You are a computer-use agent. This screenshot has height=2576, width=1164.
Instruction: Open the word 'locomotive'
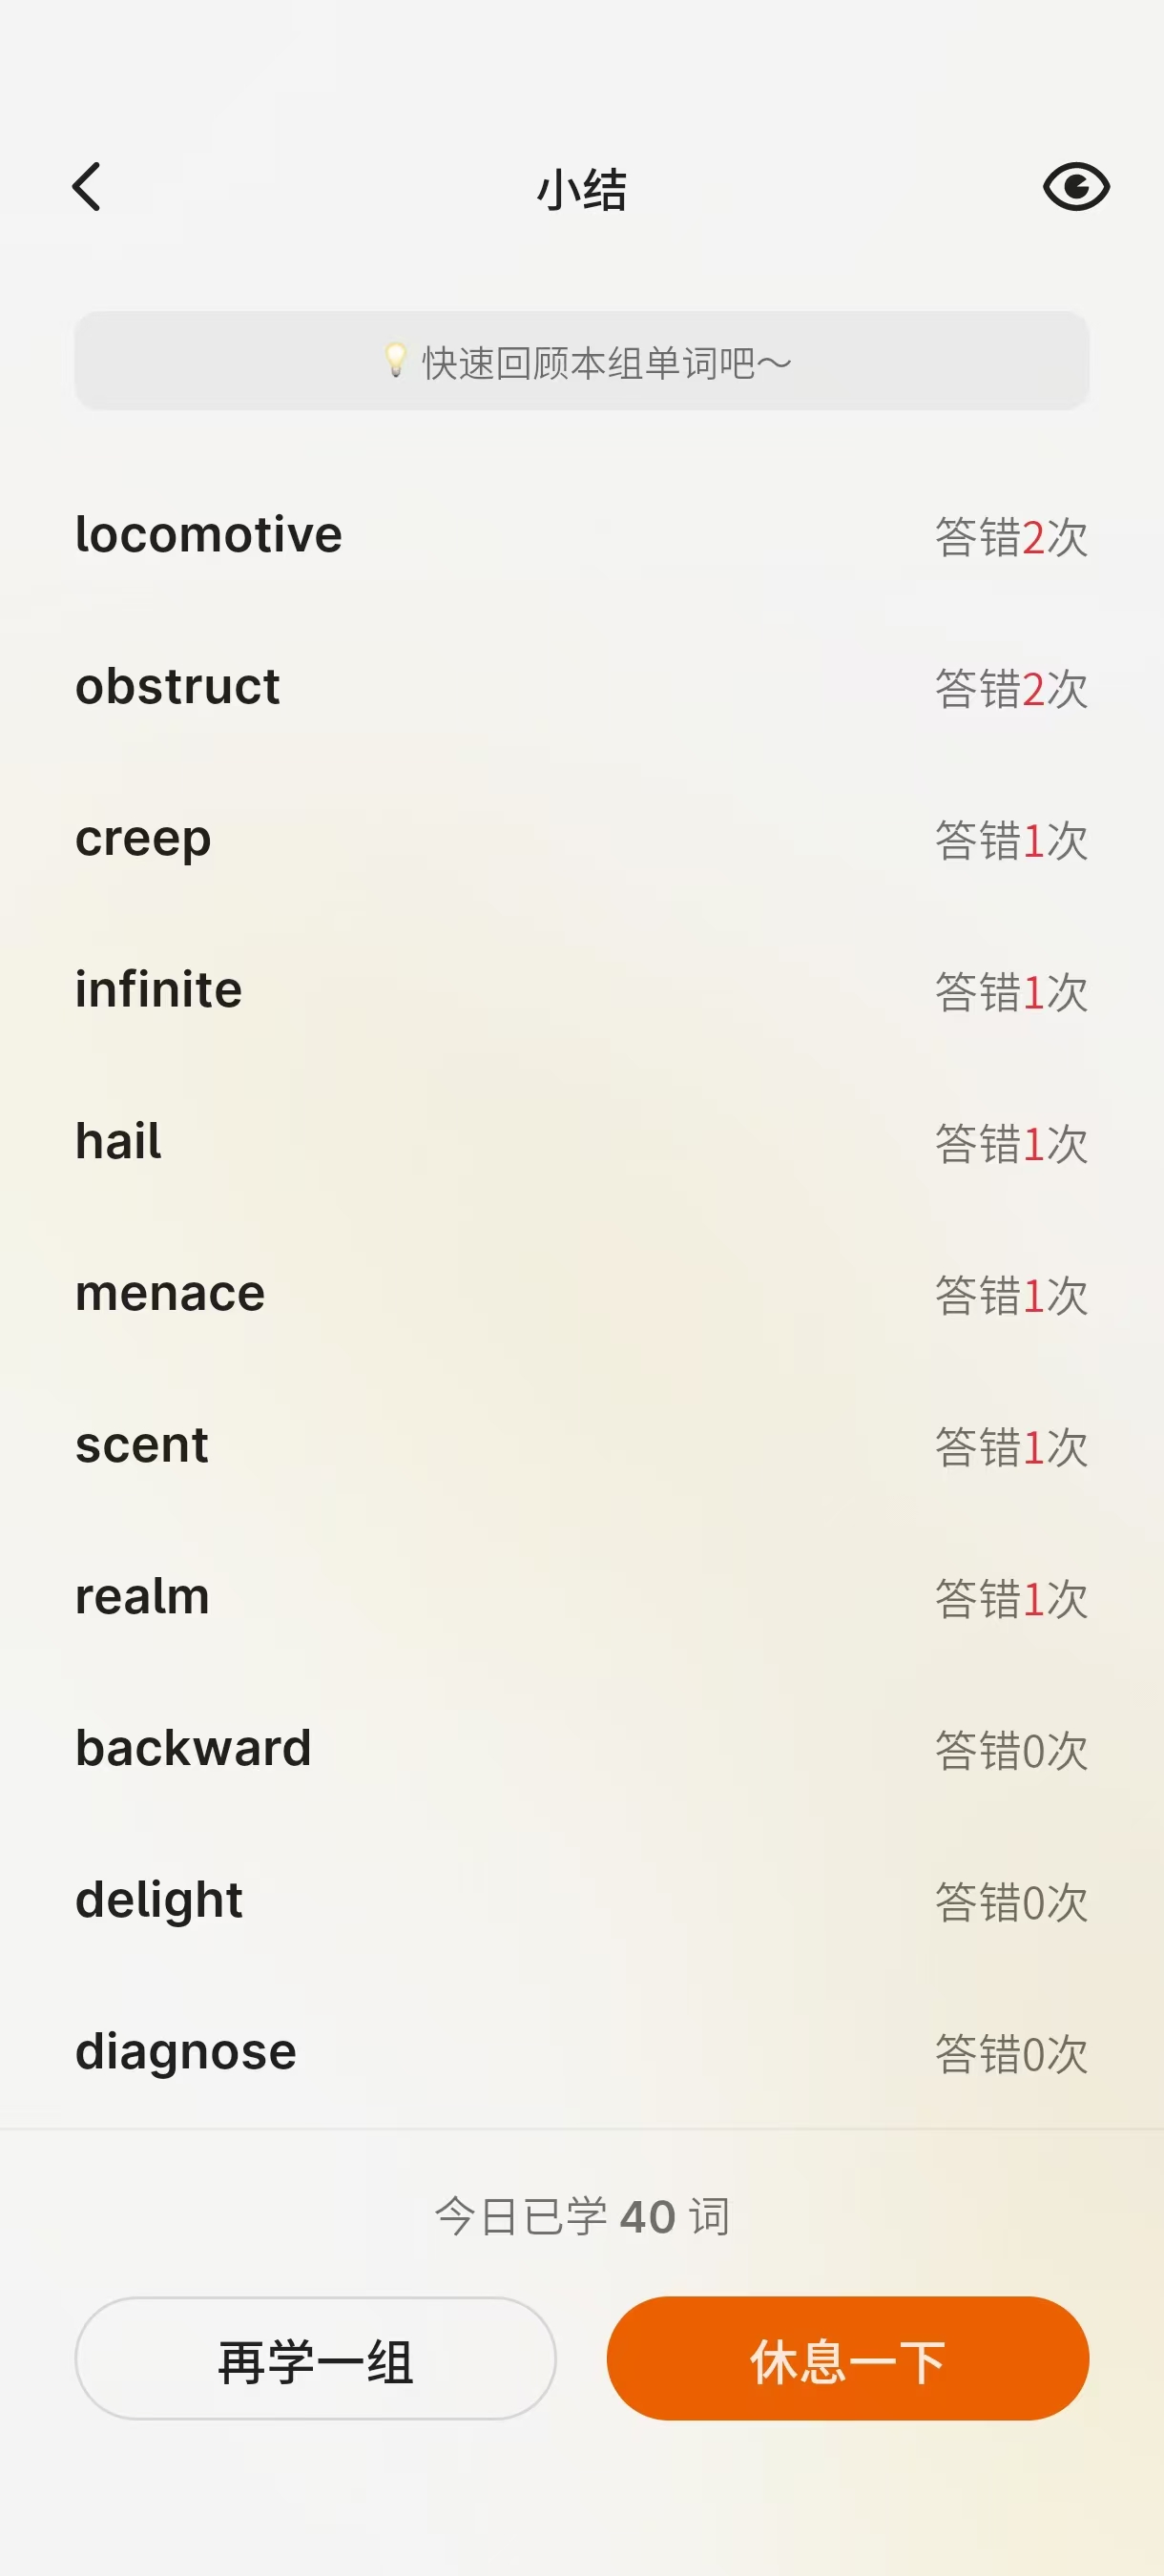209,534
